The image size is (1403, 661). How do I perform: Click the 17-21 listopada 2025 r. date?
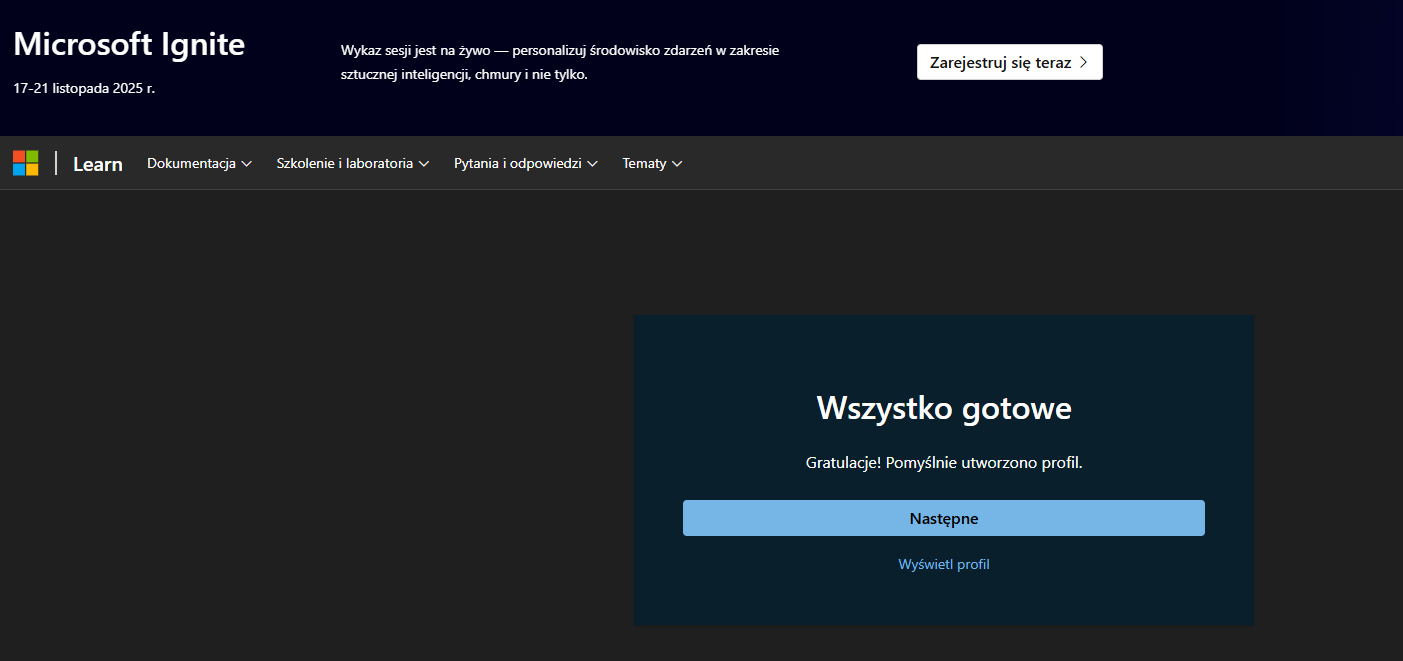(84, 88)
